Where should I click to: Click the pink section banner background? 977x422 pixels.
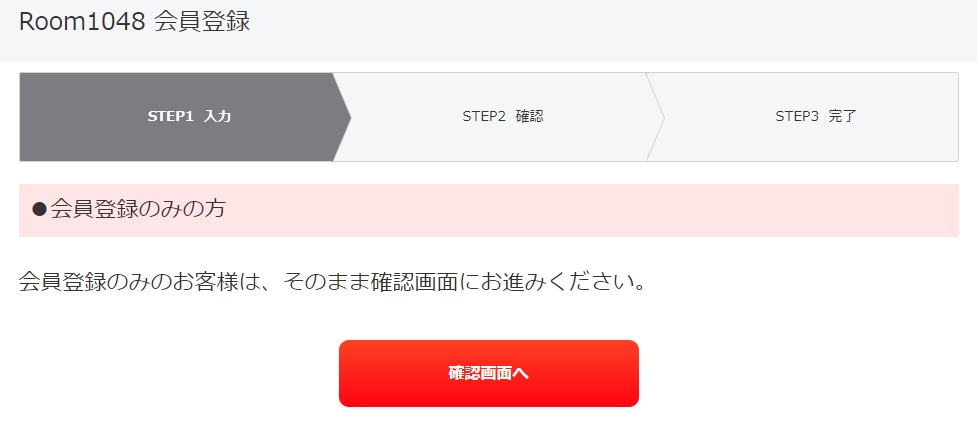point(488,210)
